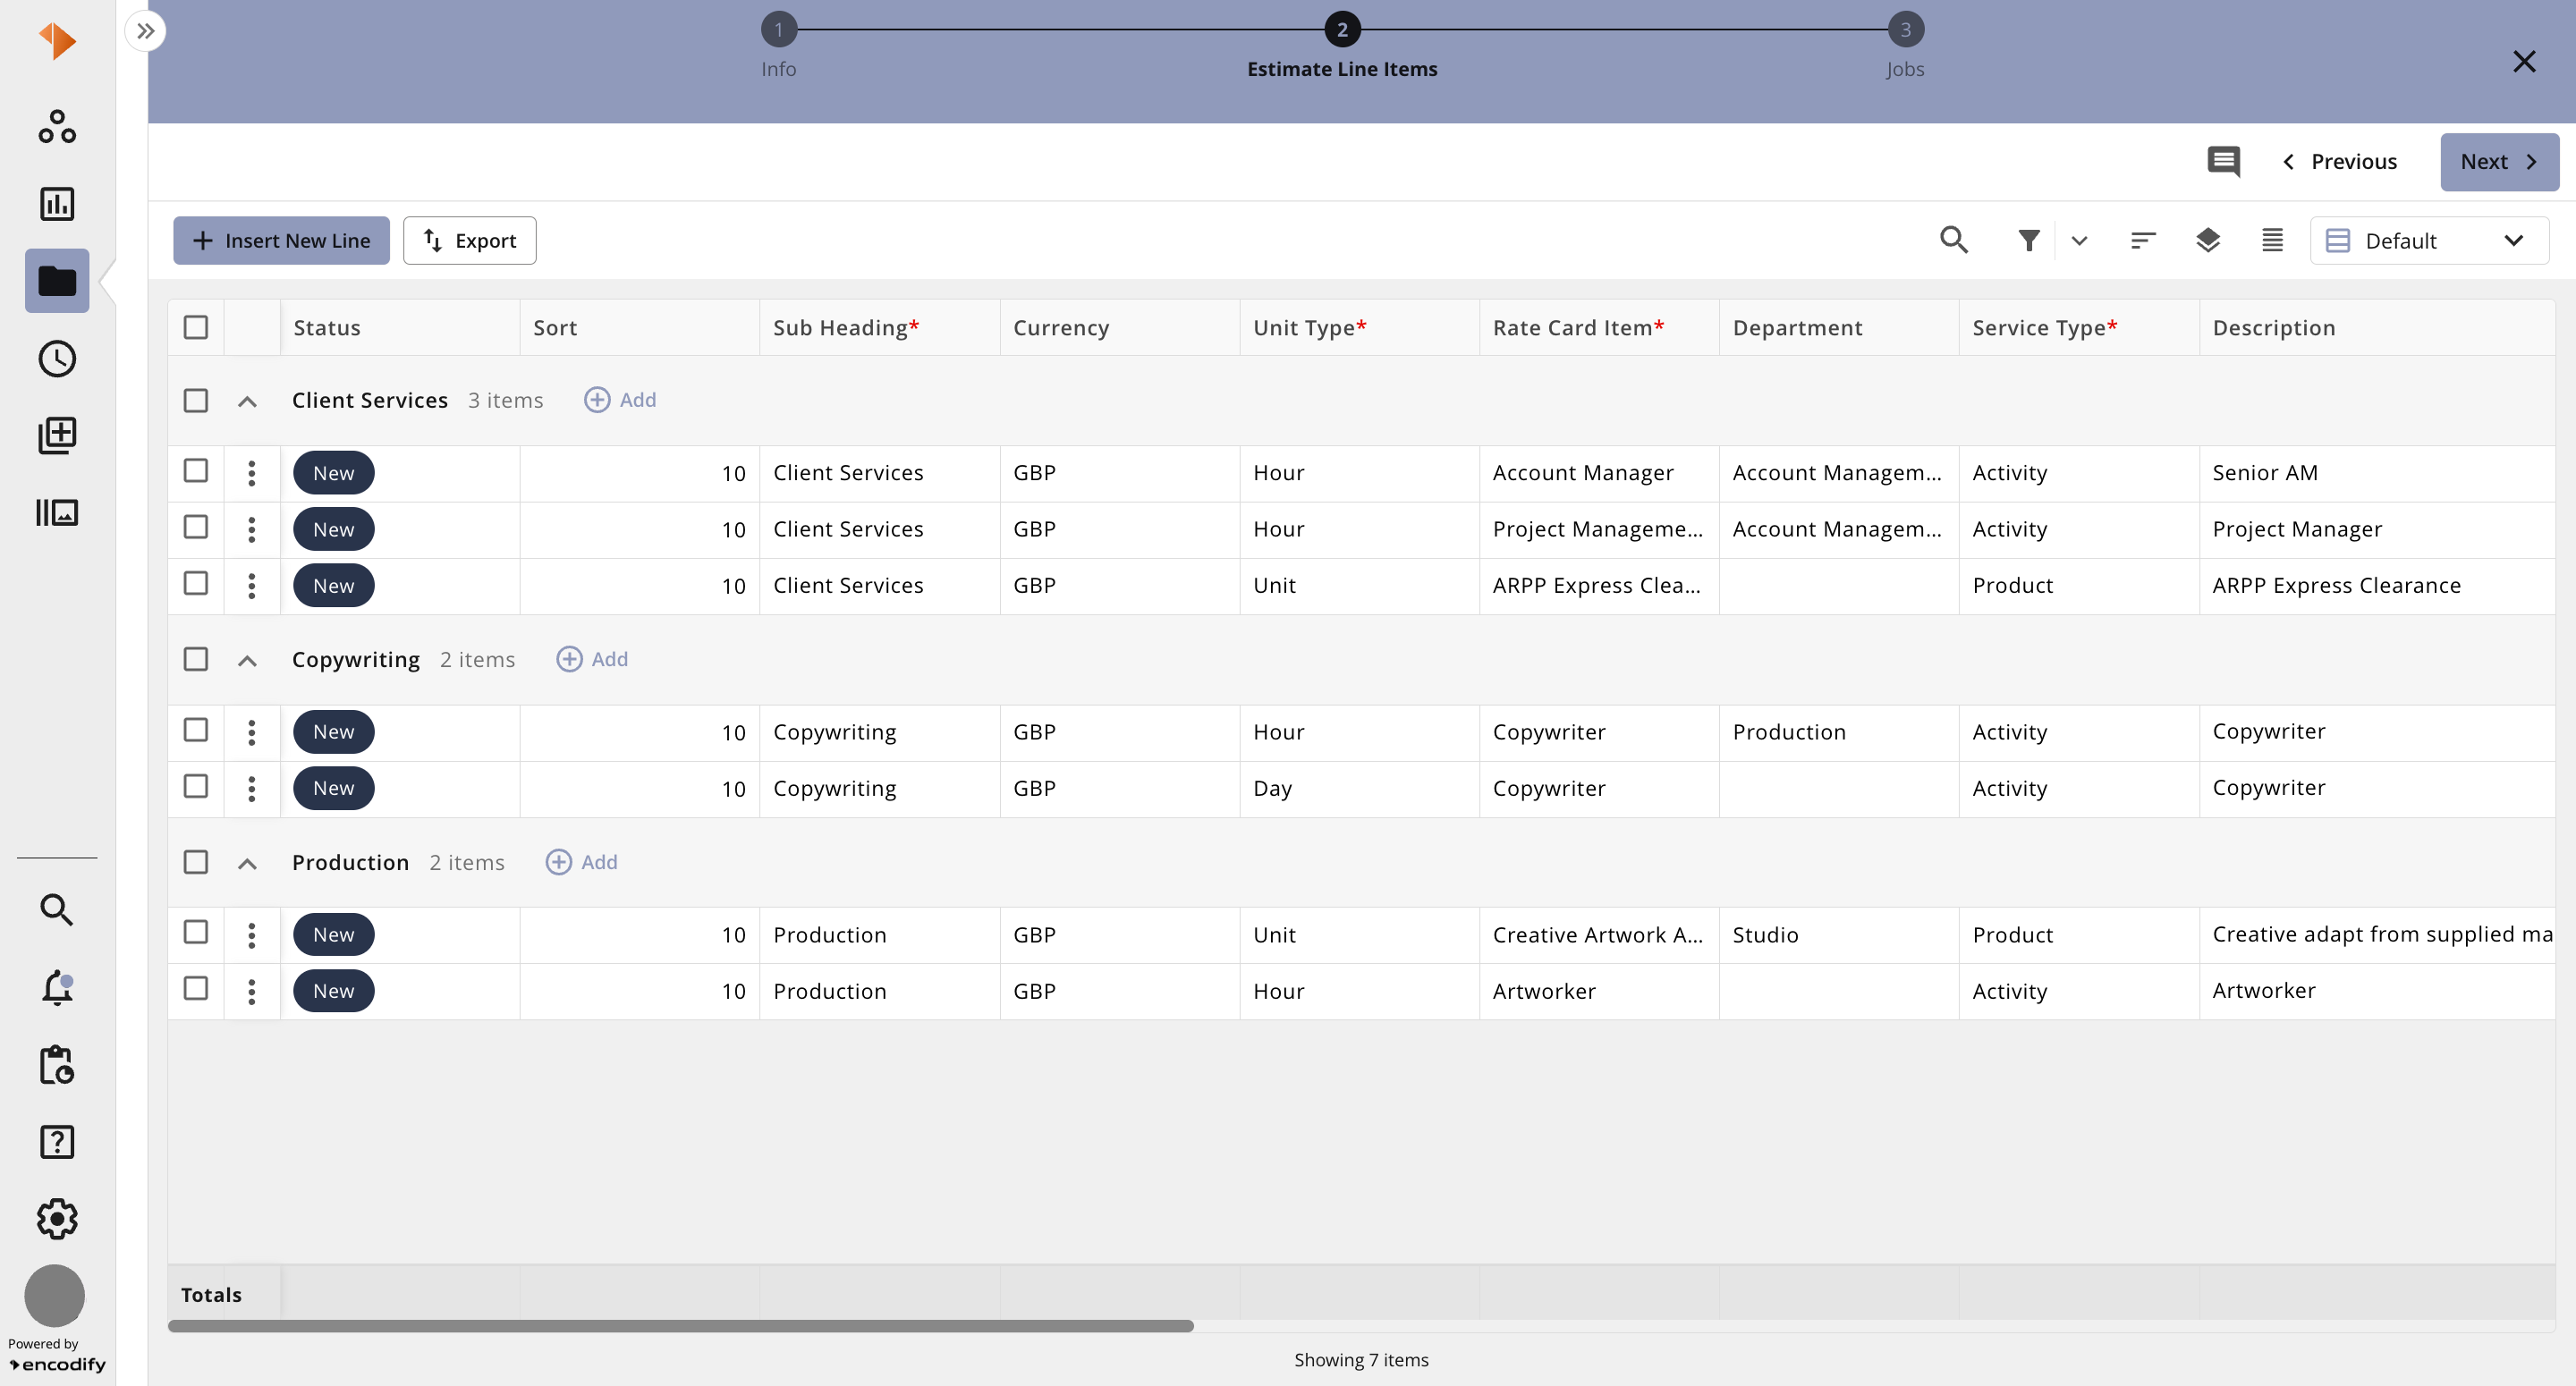
Task: Open the clipboard tasks icon in sidebar
Action: pos(57,1065)
